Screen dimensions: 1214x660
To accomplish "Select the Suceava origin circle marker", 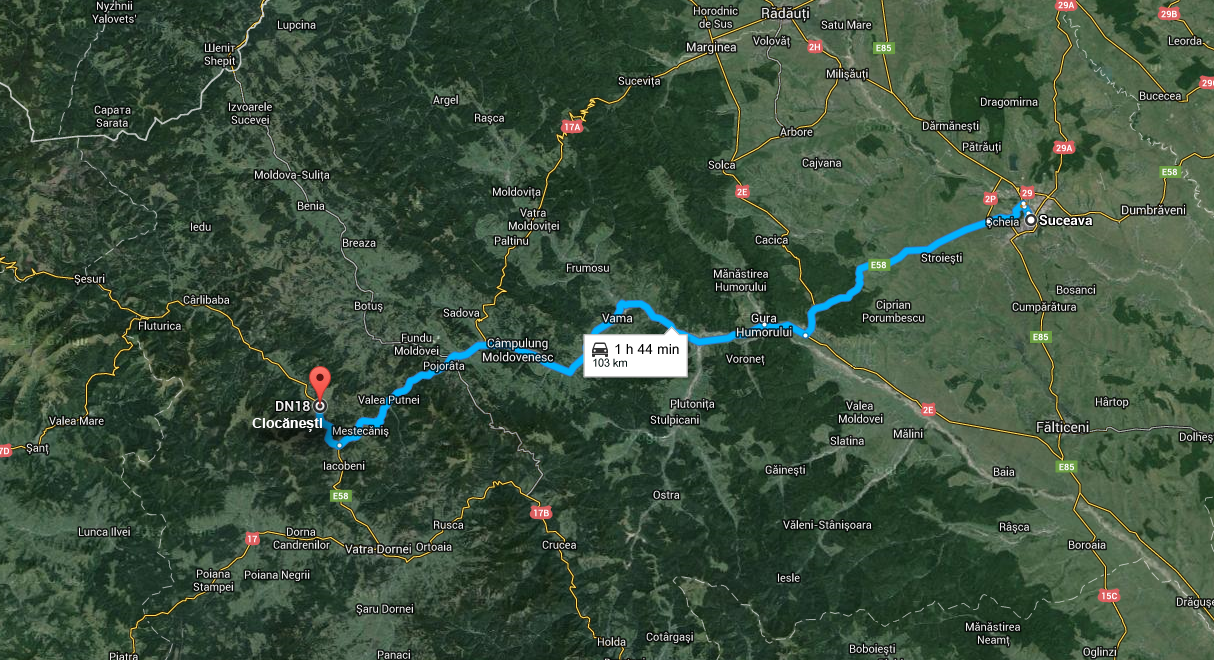I will click(1030, 219).
